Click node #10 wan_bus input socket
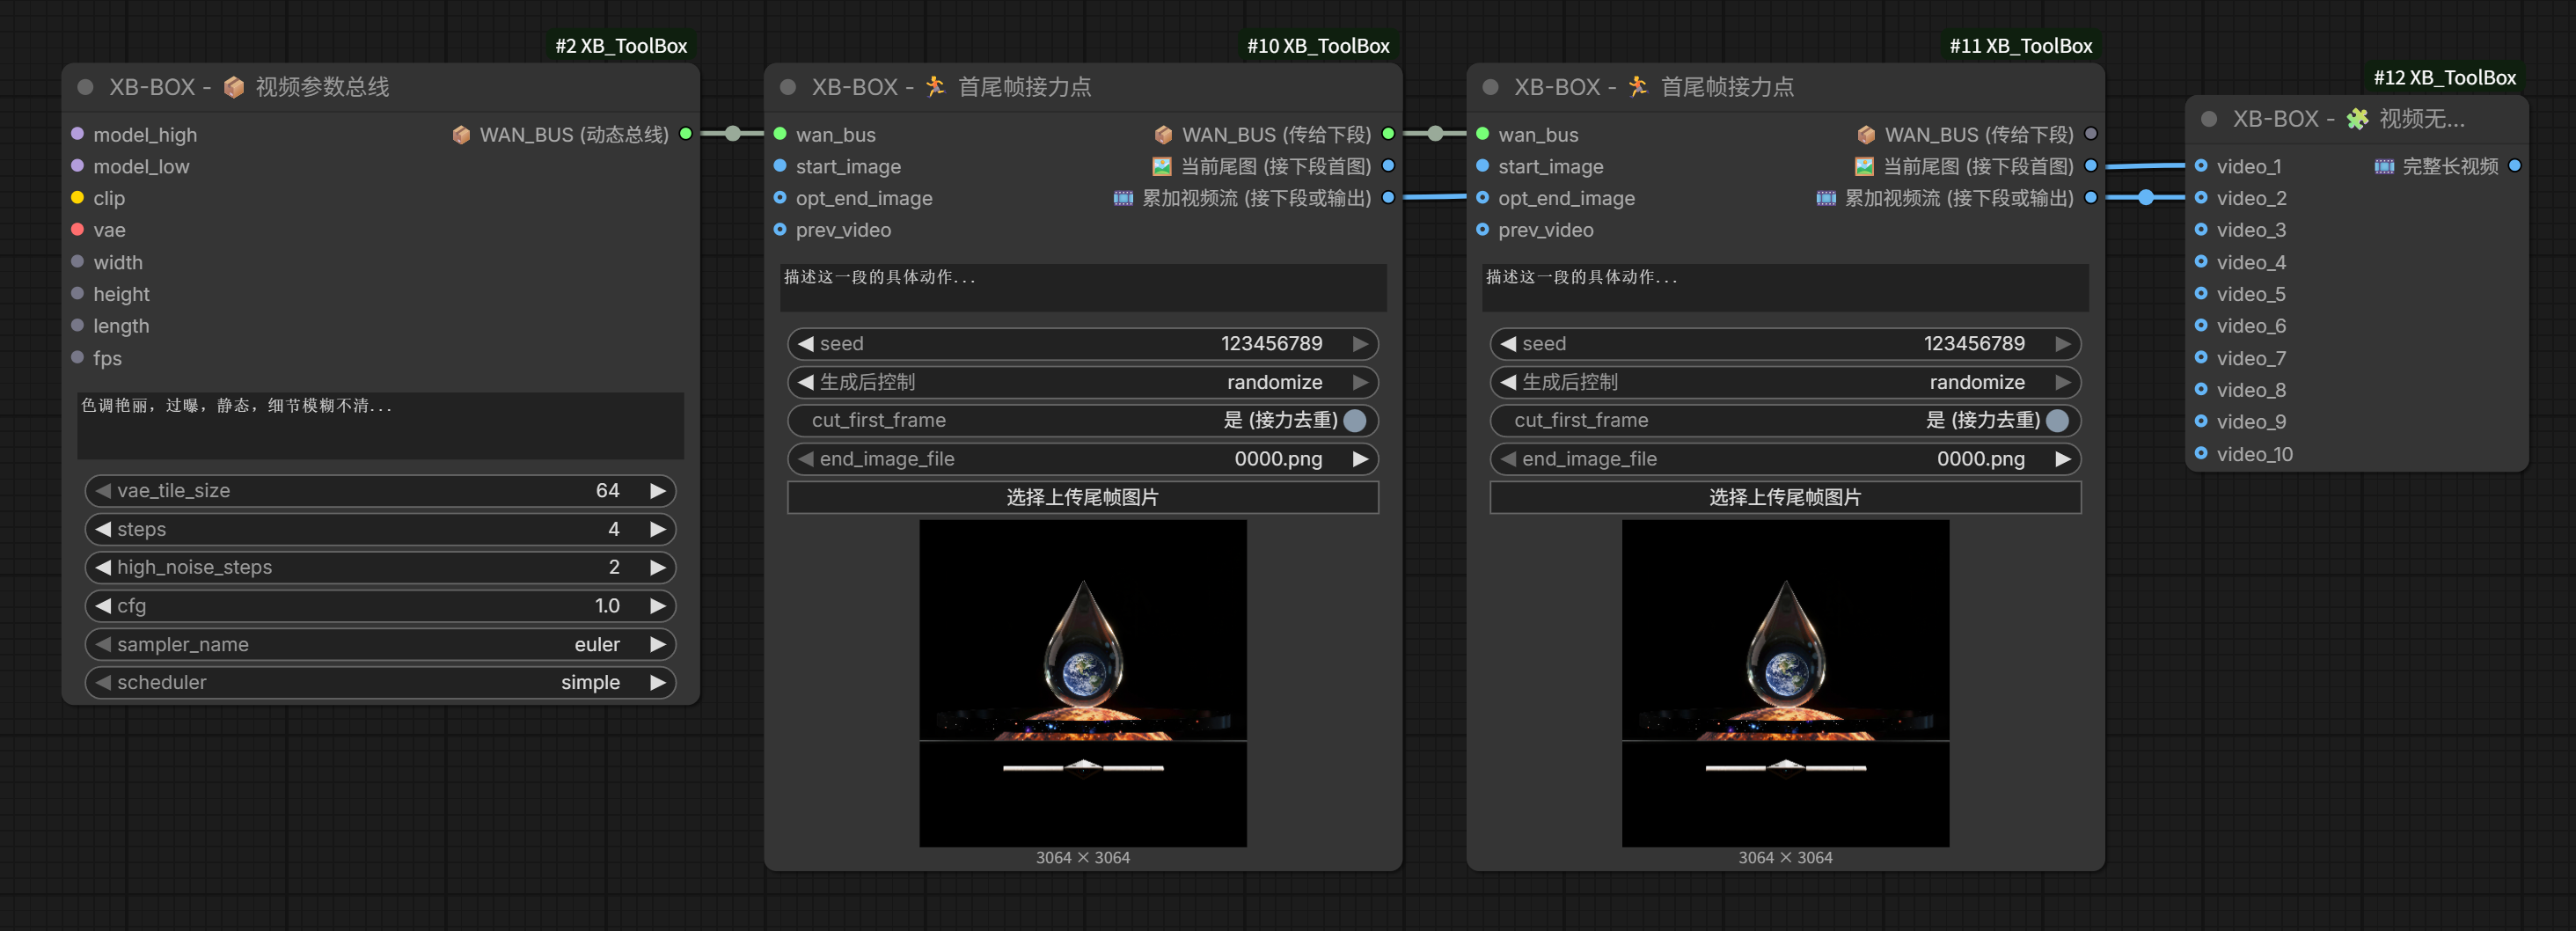 (x=780, y=134)
